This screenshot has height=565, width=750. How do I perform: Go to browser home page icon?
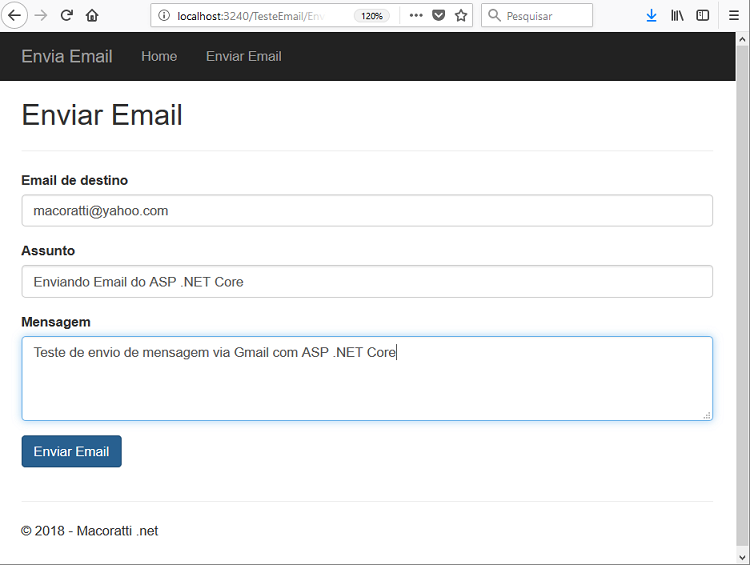pyautogui.click(x=92, y=16)
